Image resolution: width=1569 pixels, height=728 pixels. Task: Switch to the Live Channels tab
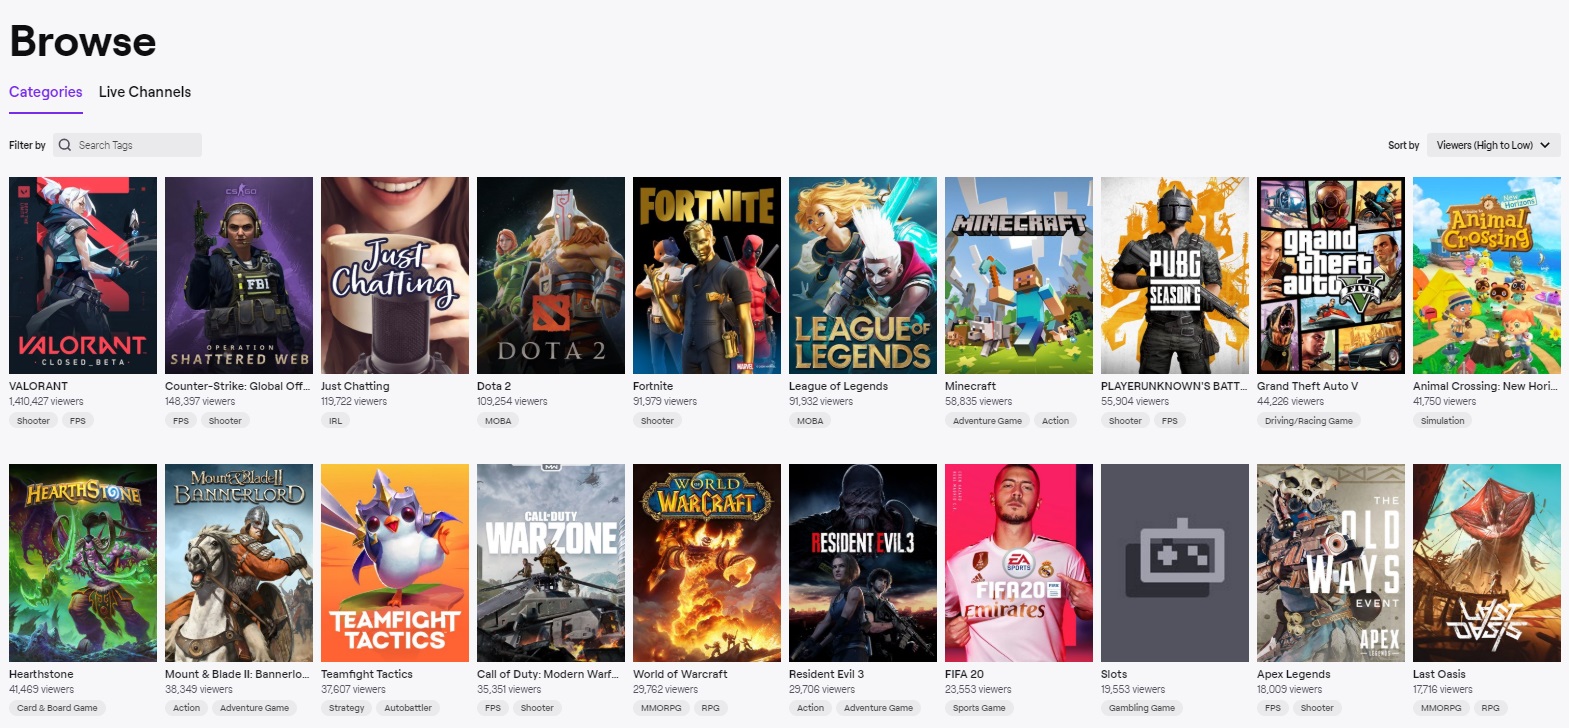pos(145,92)
